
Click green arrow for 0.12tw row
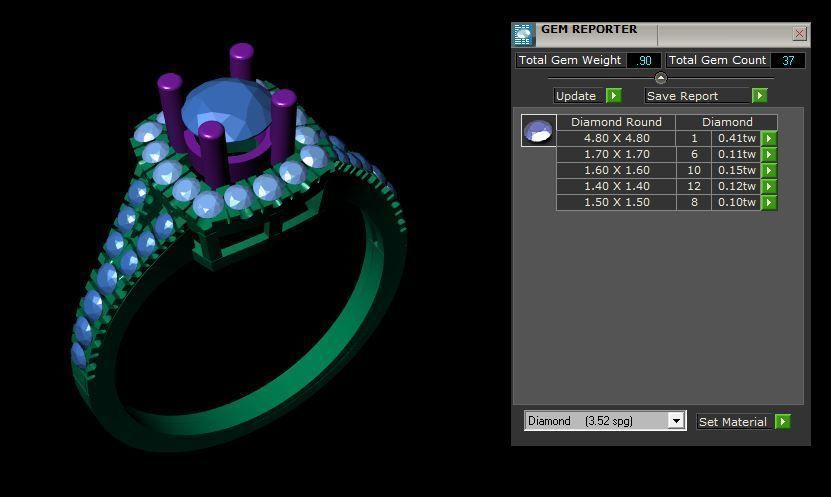click(769, 186)
